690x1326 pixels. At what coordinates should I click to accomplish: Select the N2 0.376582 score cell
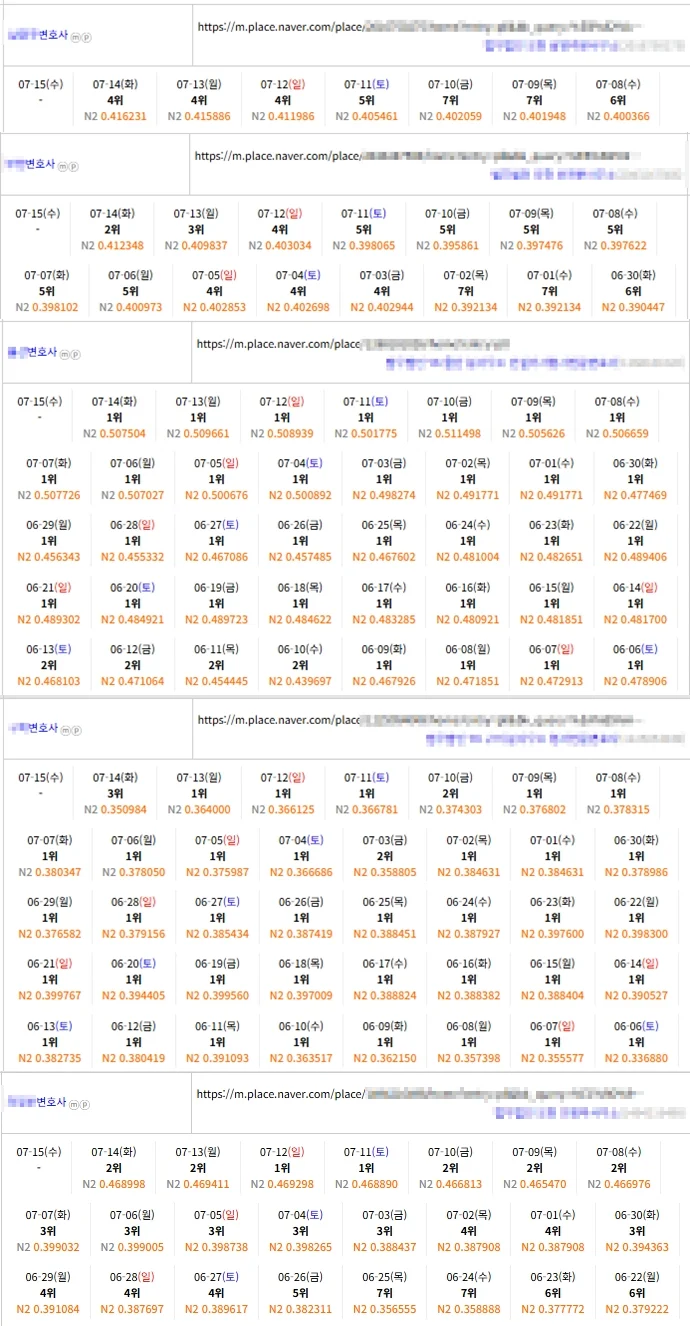click(49, 933)
